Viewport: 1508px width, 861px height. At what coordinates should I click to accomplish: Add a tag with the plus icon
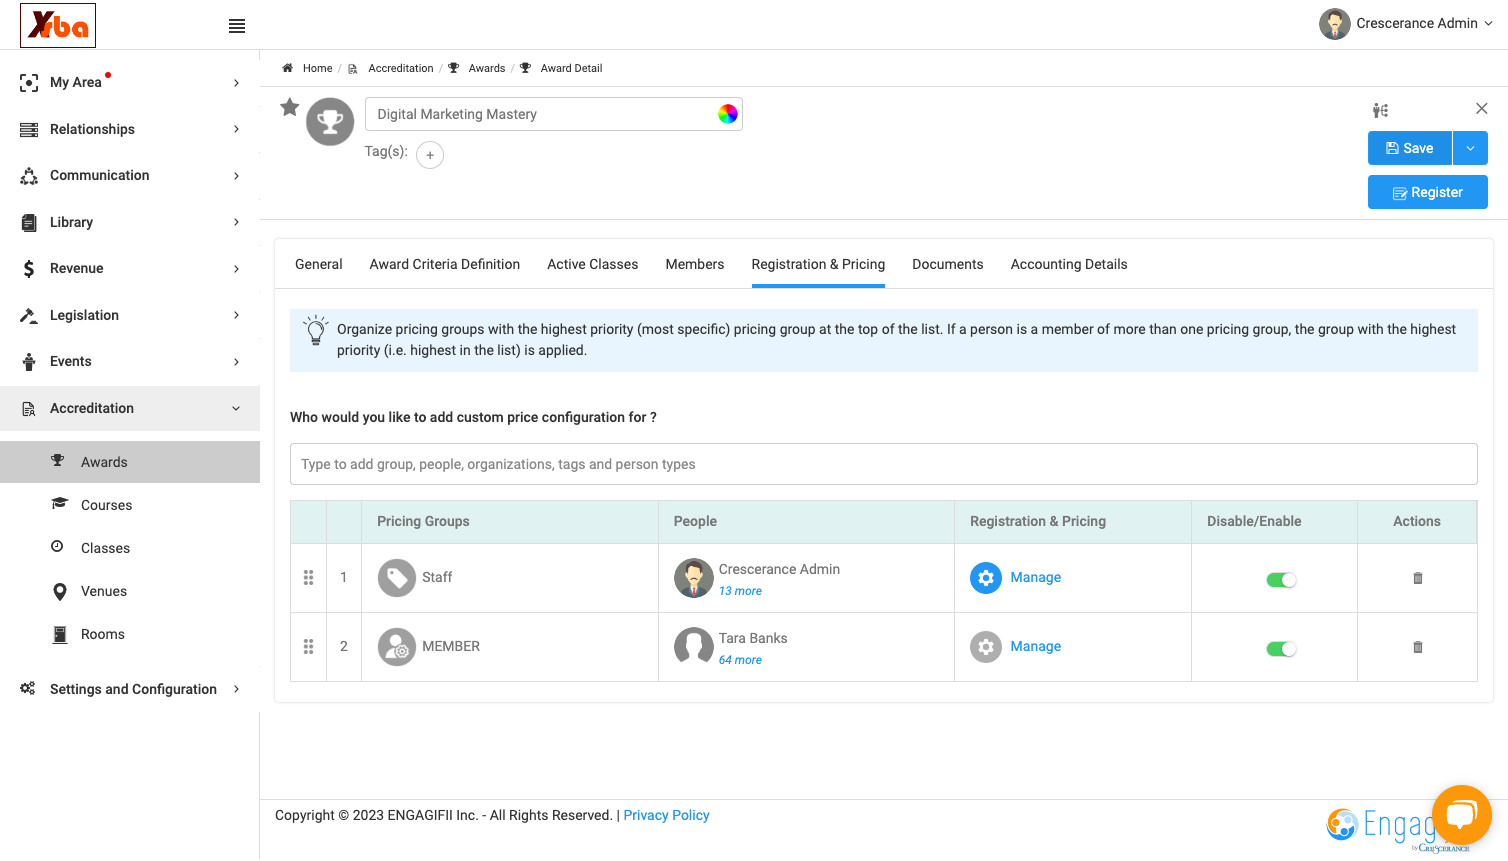tap(430, 155)
